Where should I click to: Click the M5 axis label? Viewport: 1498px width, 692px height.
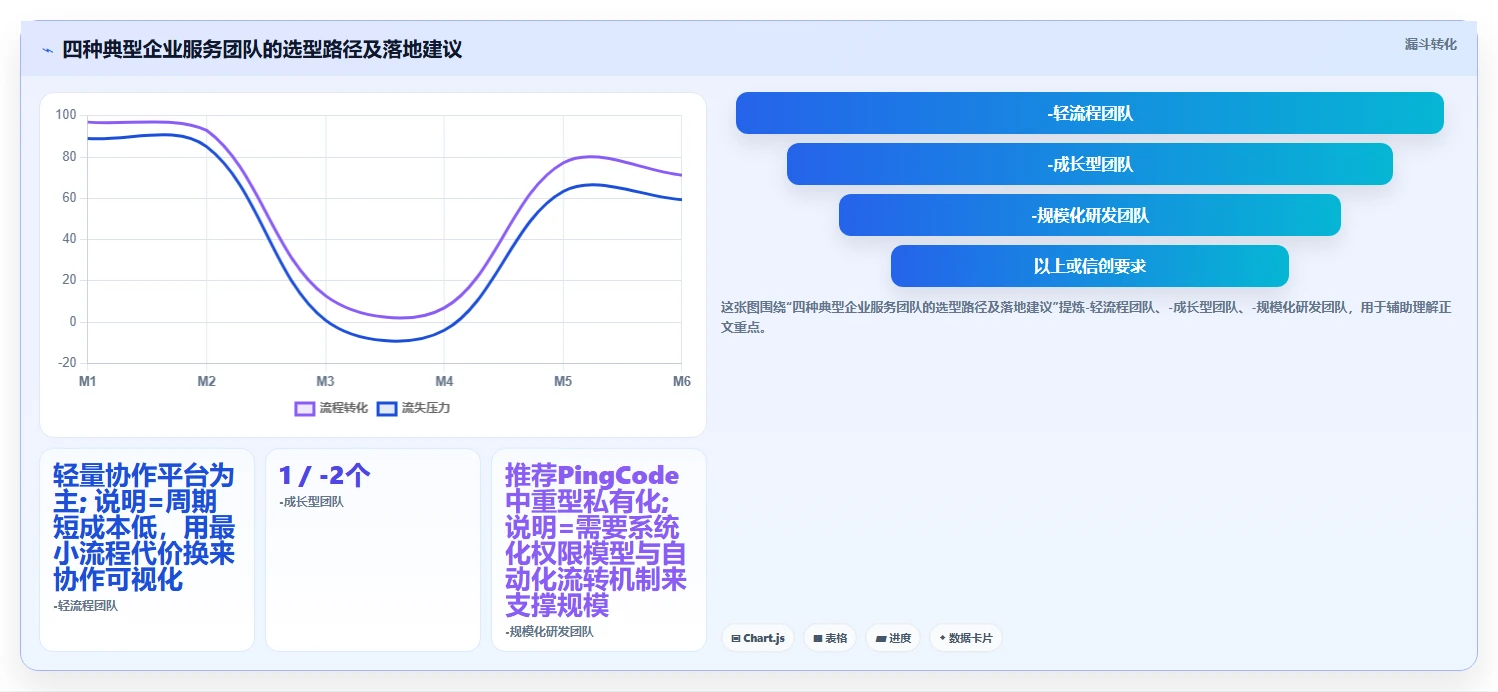point(563,381)
